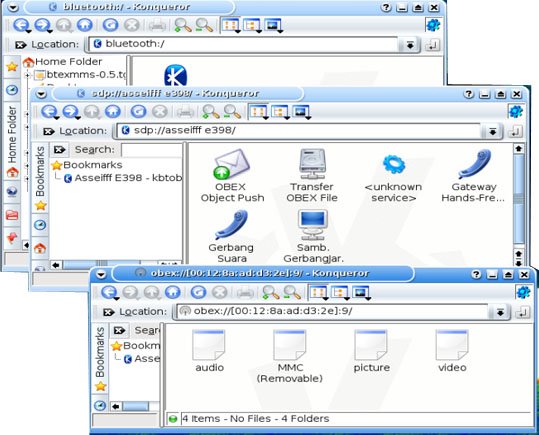Open window menu of obex:// title bar
This screenshot has height=435, width=539.
pos(101,274)
